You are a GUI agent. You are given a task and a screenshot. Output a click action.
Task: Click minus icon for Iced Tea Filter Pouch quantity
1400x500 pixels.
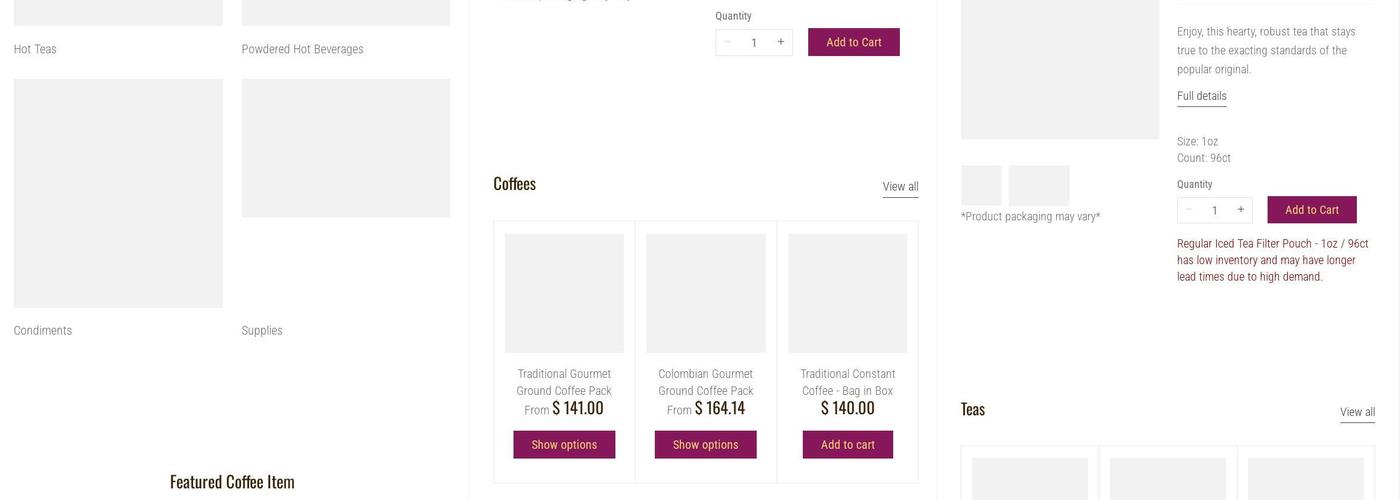[1189, 210]
